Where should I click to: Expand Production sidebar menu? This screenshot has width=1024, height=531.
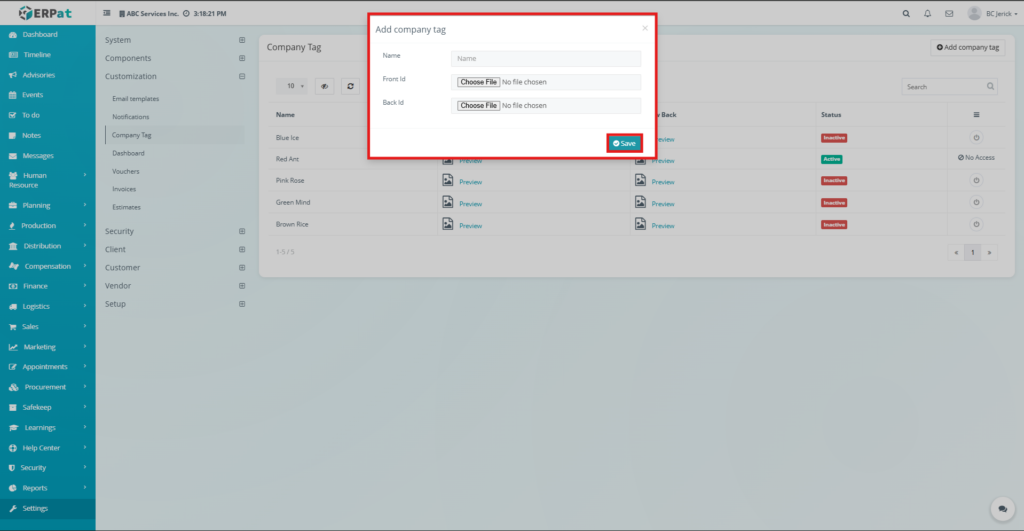pyautogui.click(x=48, y=225)
